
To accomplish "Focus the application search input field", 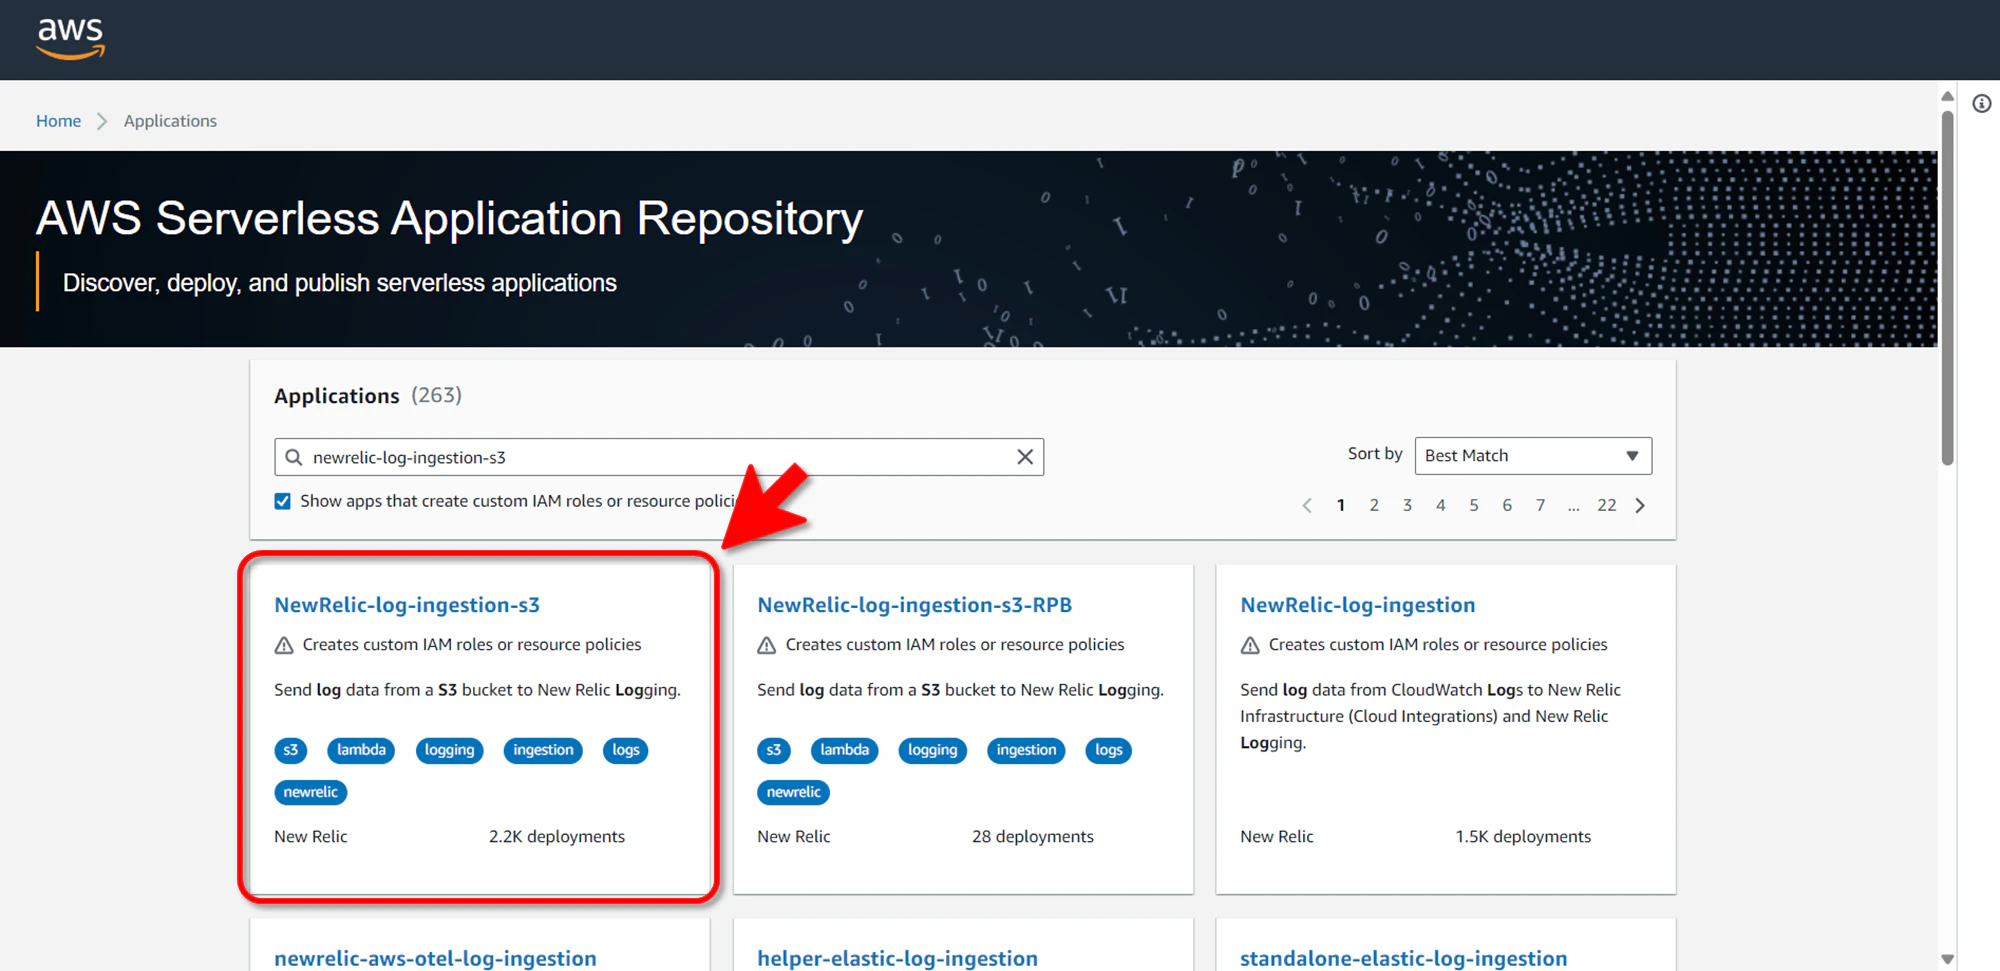I will tap(659, 457).
